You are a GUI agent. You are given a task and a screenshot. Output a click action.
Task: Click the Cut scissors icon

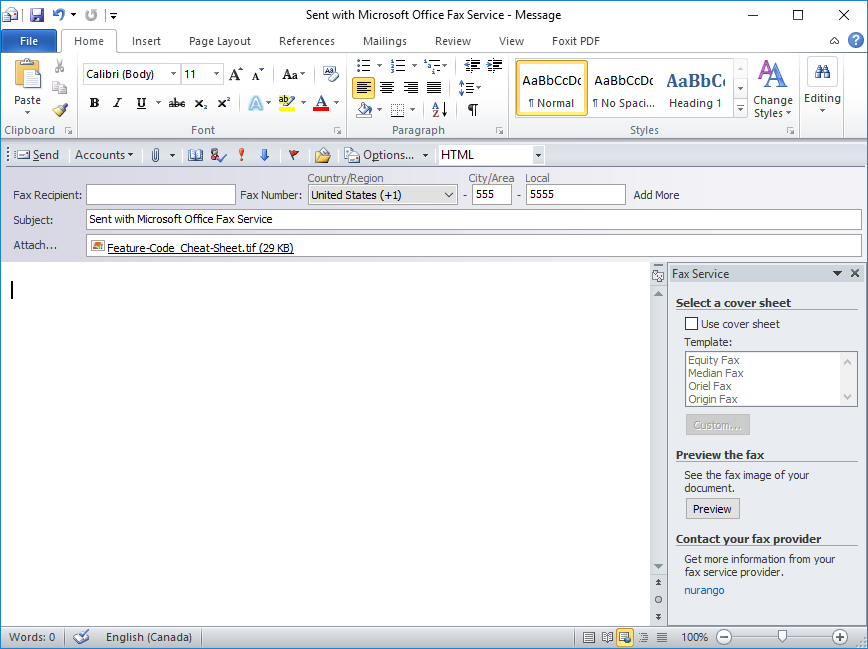coord(59,66)
